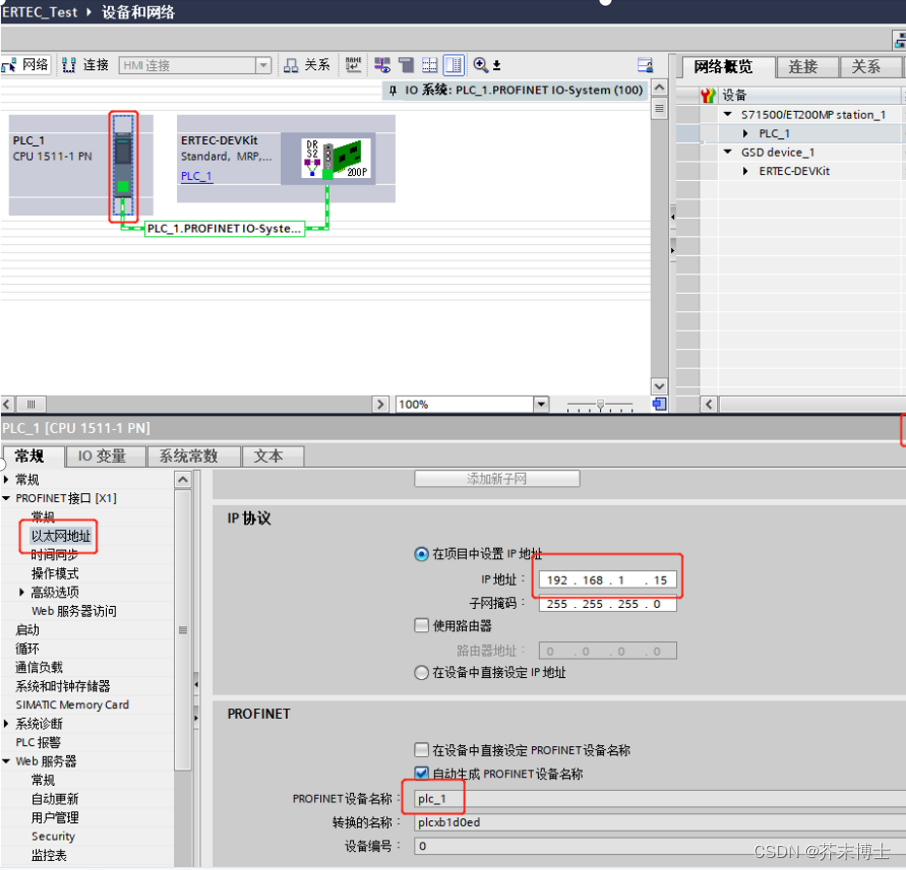Image resolution: width=906 pixels, height=870 pixels.
Task: Click network view vertical scrollbar down arrow
Action: click(x=659, y=386)
